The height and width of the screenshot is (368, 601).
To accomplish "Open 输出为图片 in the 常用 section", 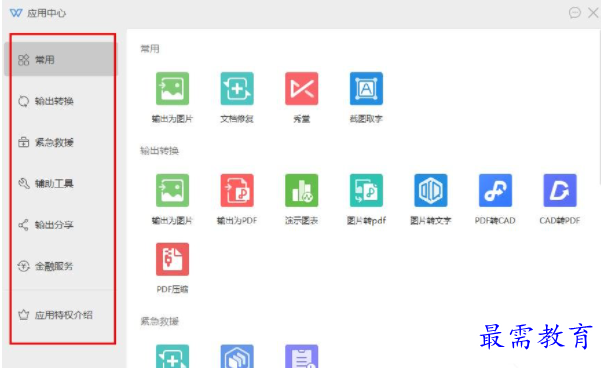I will pyautogui.click(x=172, y=89).
